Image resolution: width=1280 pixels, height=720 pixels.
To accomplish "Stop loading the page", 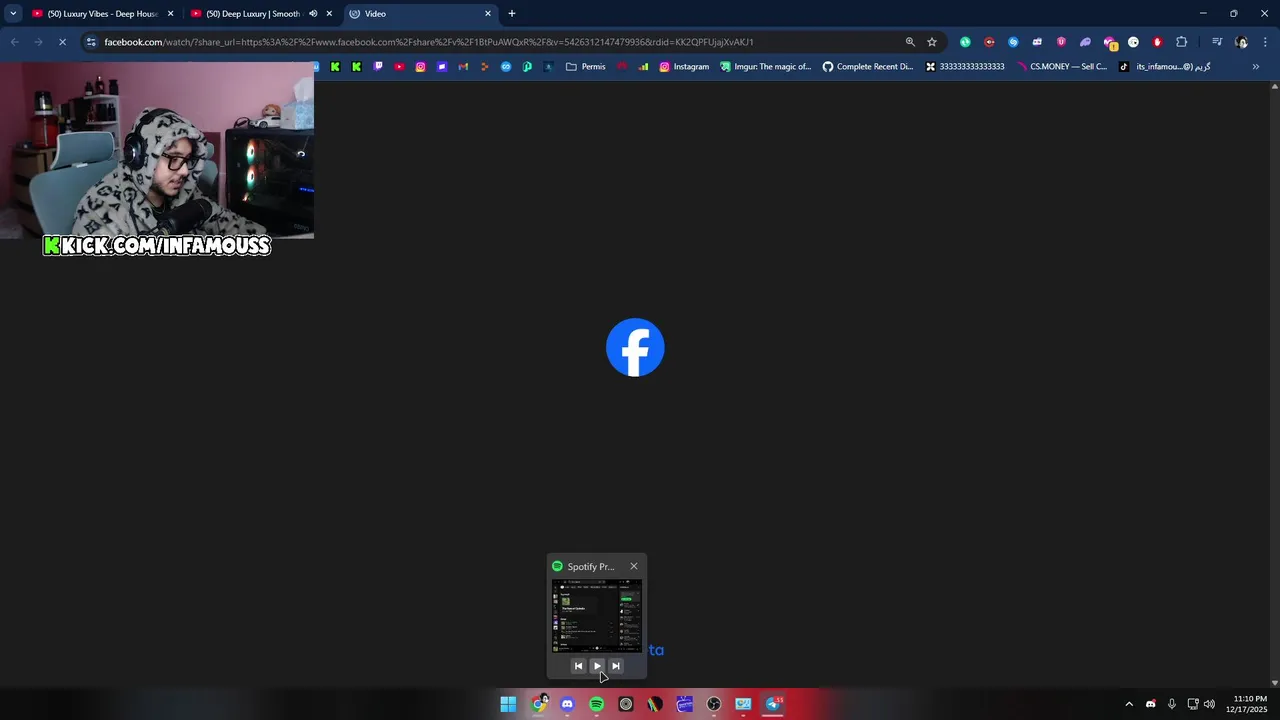I will click(x=62, y=42).
